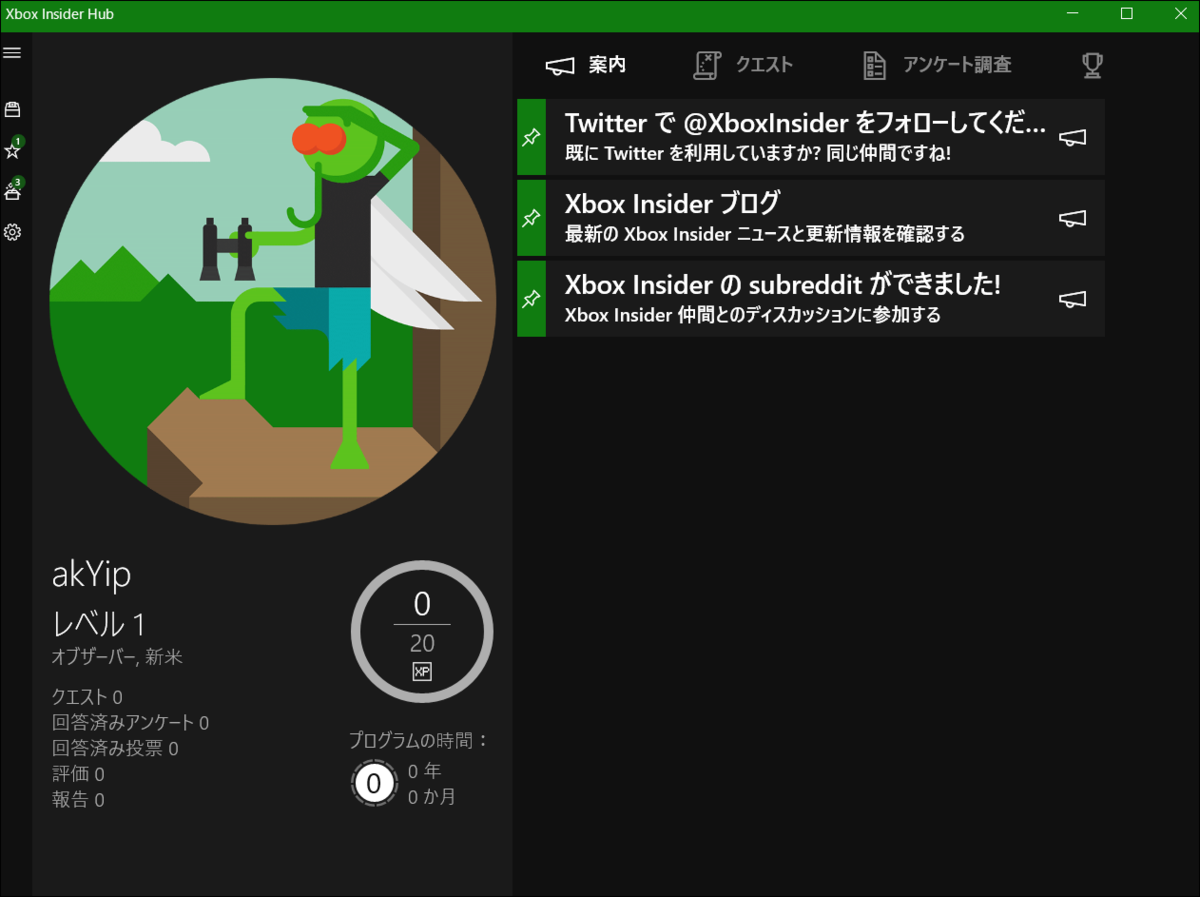Screen dimensions: 1200x897
Task: Click the megaphone icon on the ブログ announcement
Action: (x=1072, y=219)
